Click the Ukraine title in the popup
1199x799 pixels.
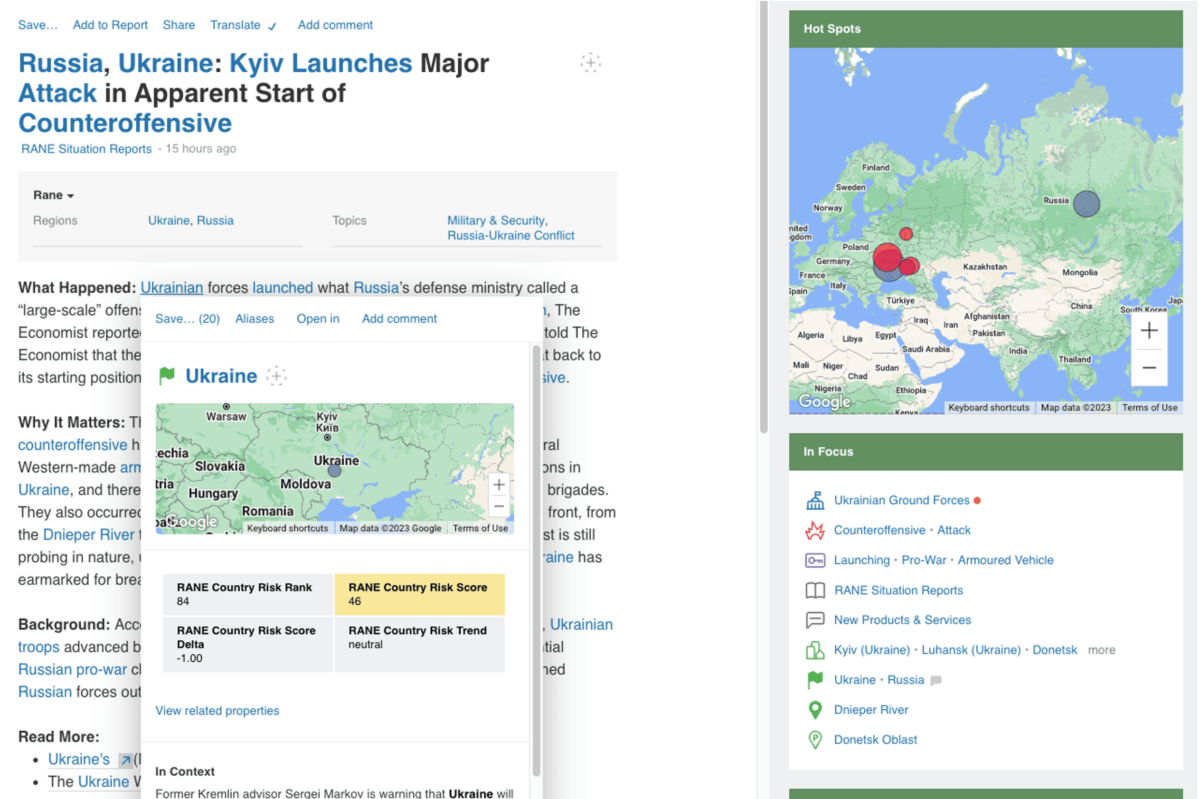(x=221, y=376)
